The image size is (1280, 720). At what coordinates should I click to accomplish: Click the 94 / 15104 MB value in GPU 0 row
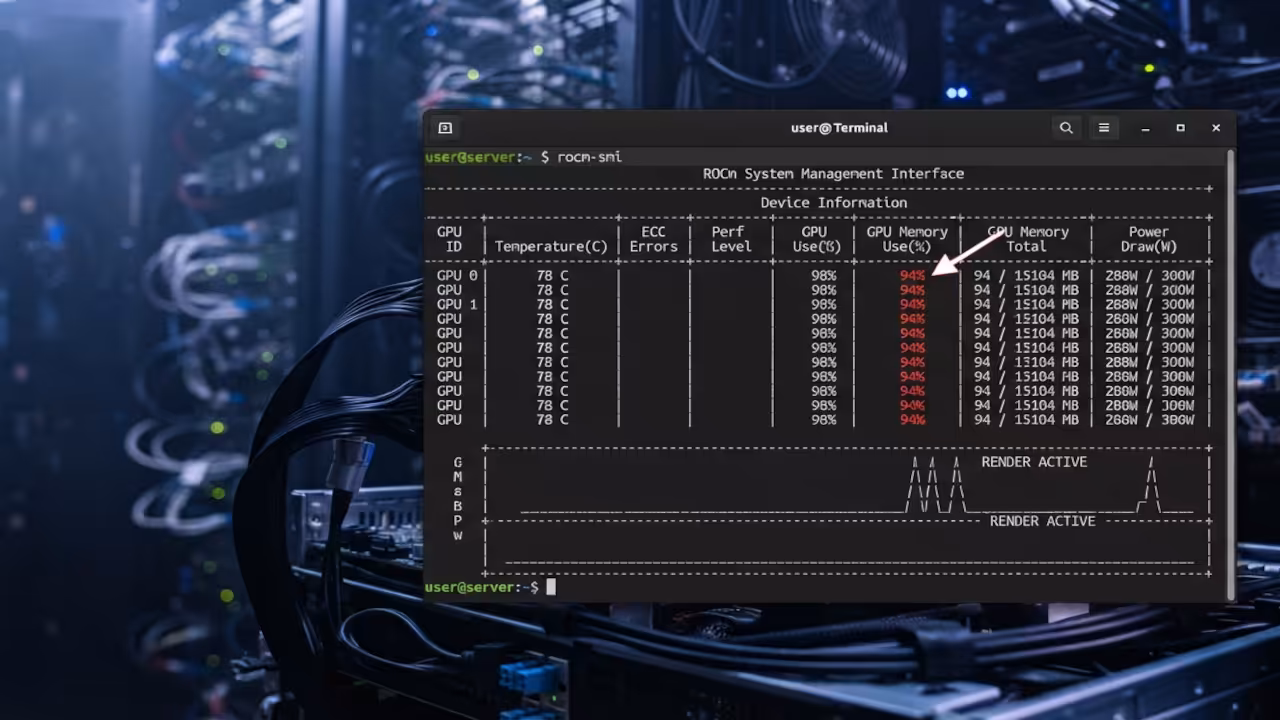pos(1026,276)
